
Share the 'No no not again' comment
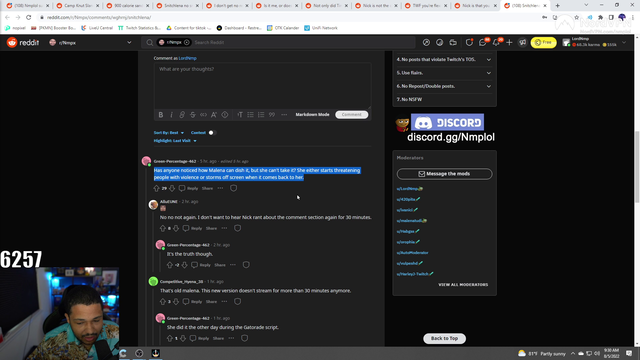211,228
